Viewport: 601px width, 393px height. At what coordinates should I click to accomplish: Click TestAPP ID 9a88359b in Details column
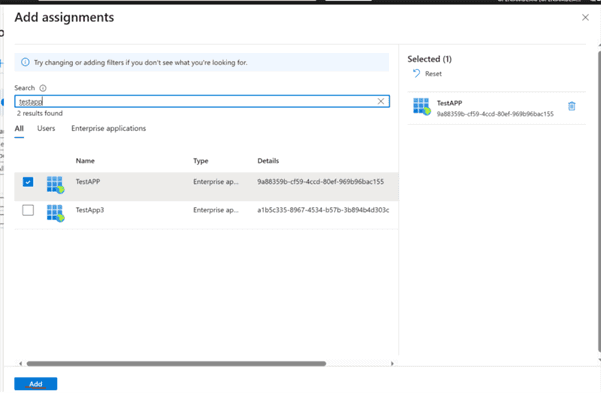click(x=320, y=182)
